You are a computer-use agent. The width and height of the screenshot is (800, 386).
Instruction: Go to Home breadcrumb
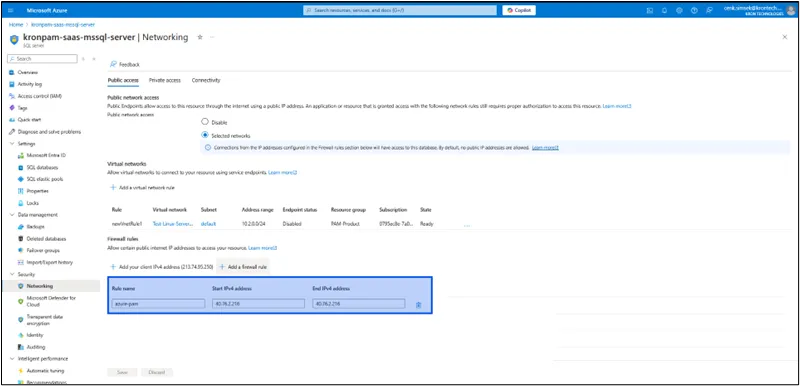tap(16, 24)
